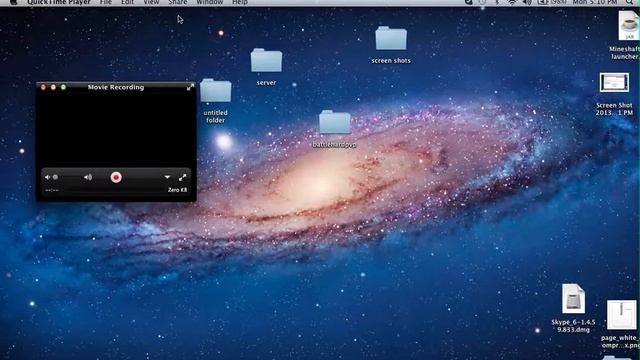Screen dimensions: 640x360
Task: Select the battlehardpvp folder icon
Action: [335, 122]
